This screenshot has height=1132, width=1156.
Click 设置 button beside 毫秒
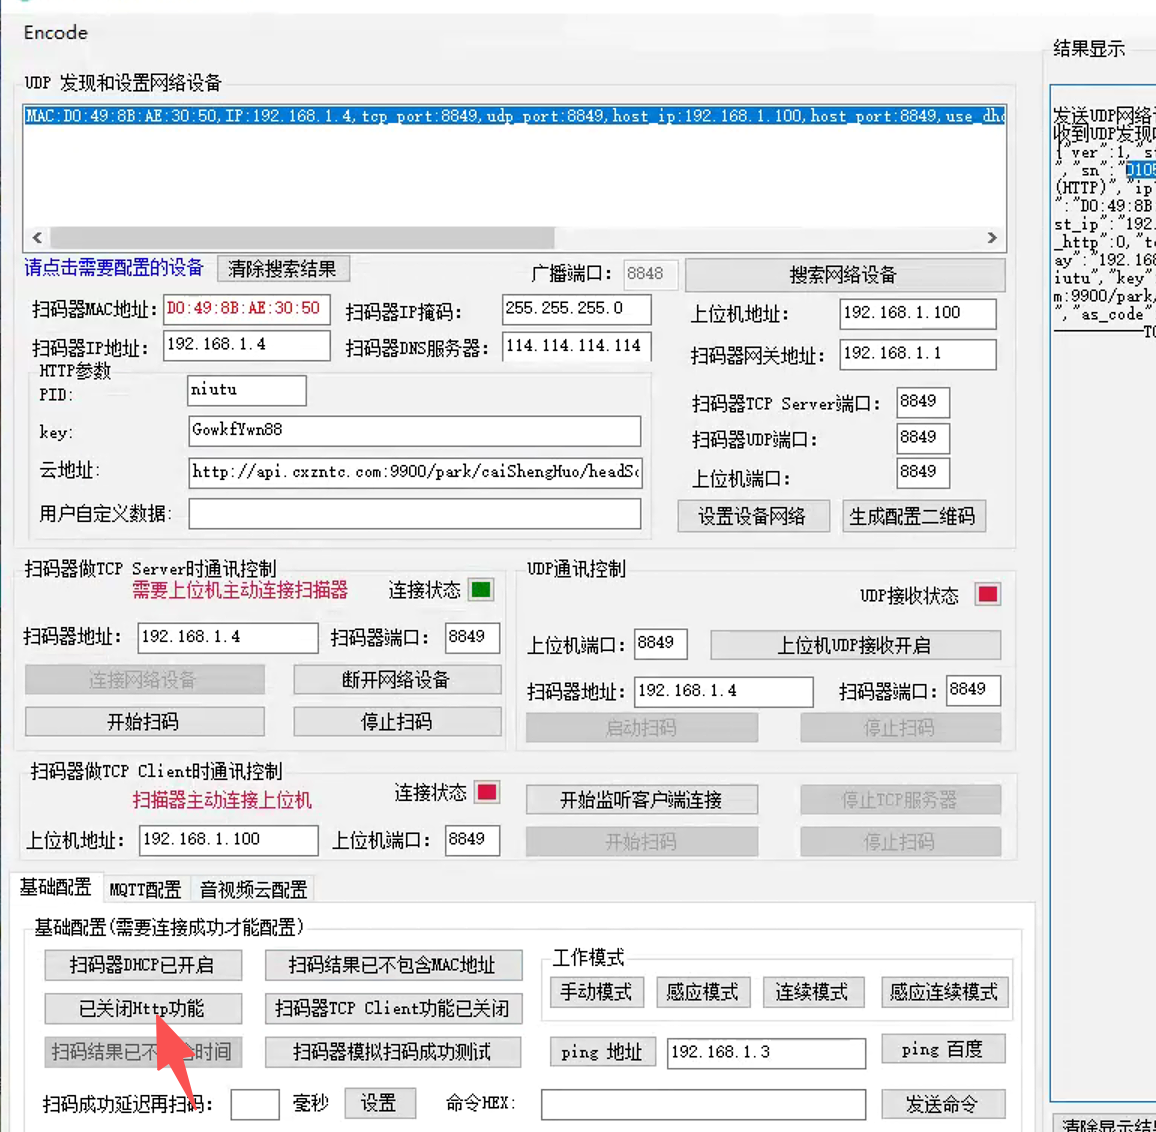point(380,1103)
